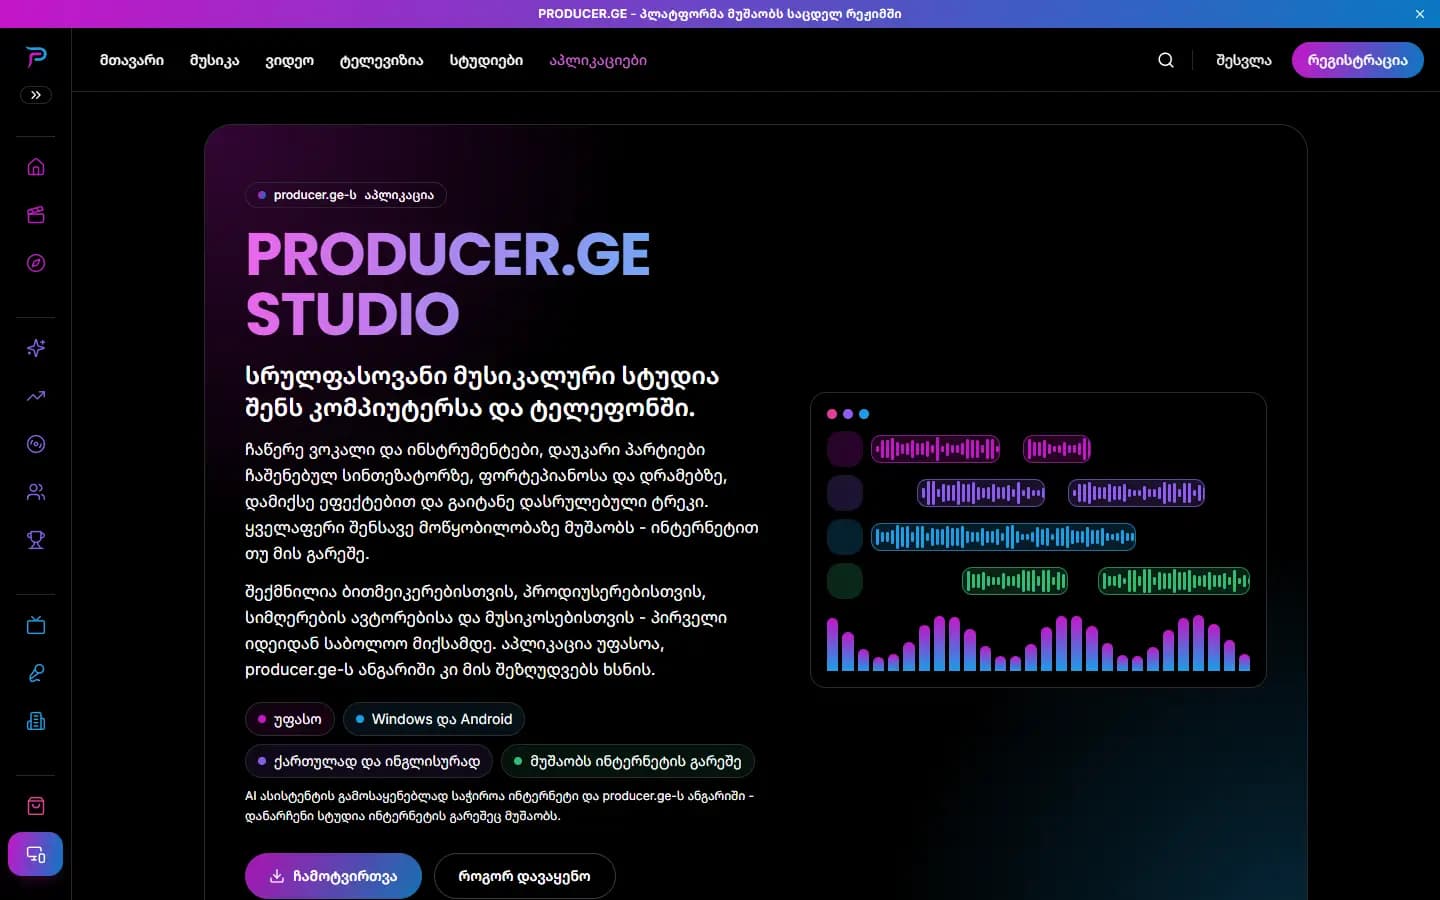The image size is (1440, 900).
Task: Close the top announcement banner
Action: point(1420,14)
